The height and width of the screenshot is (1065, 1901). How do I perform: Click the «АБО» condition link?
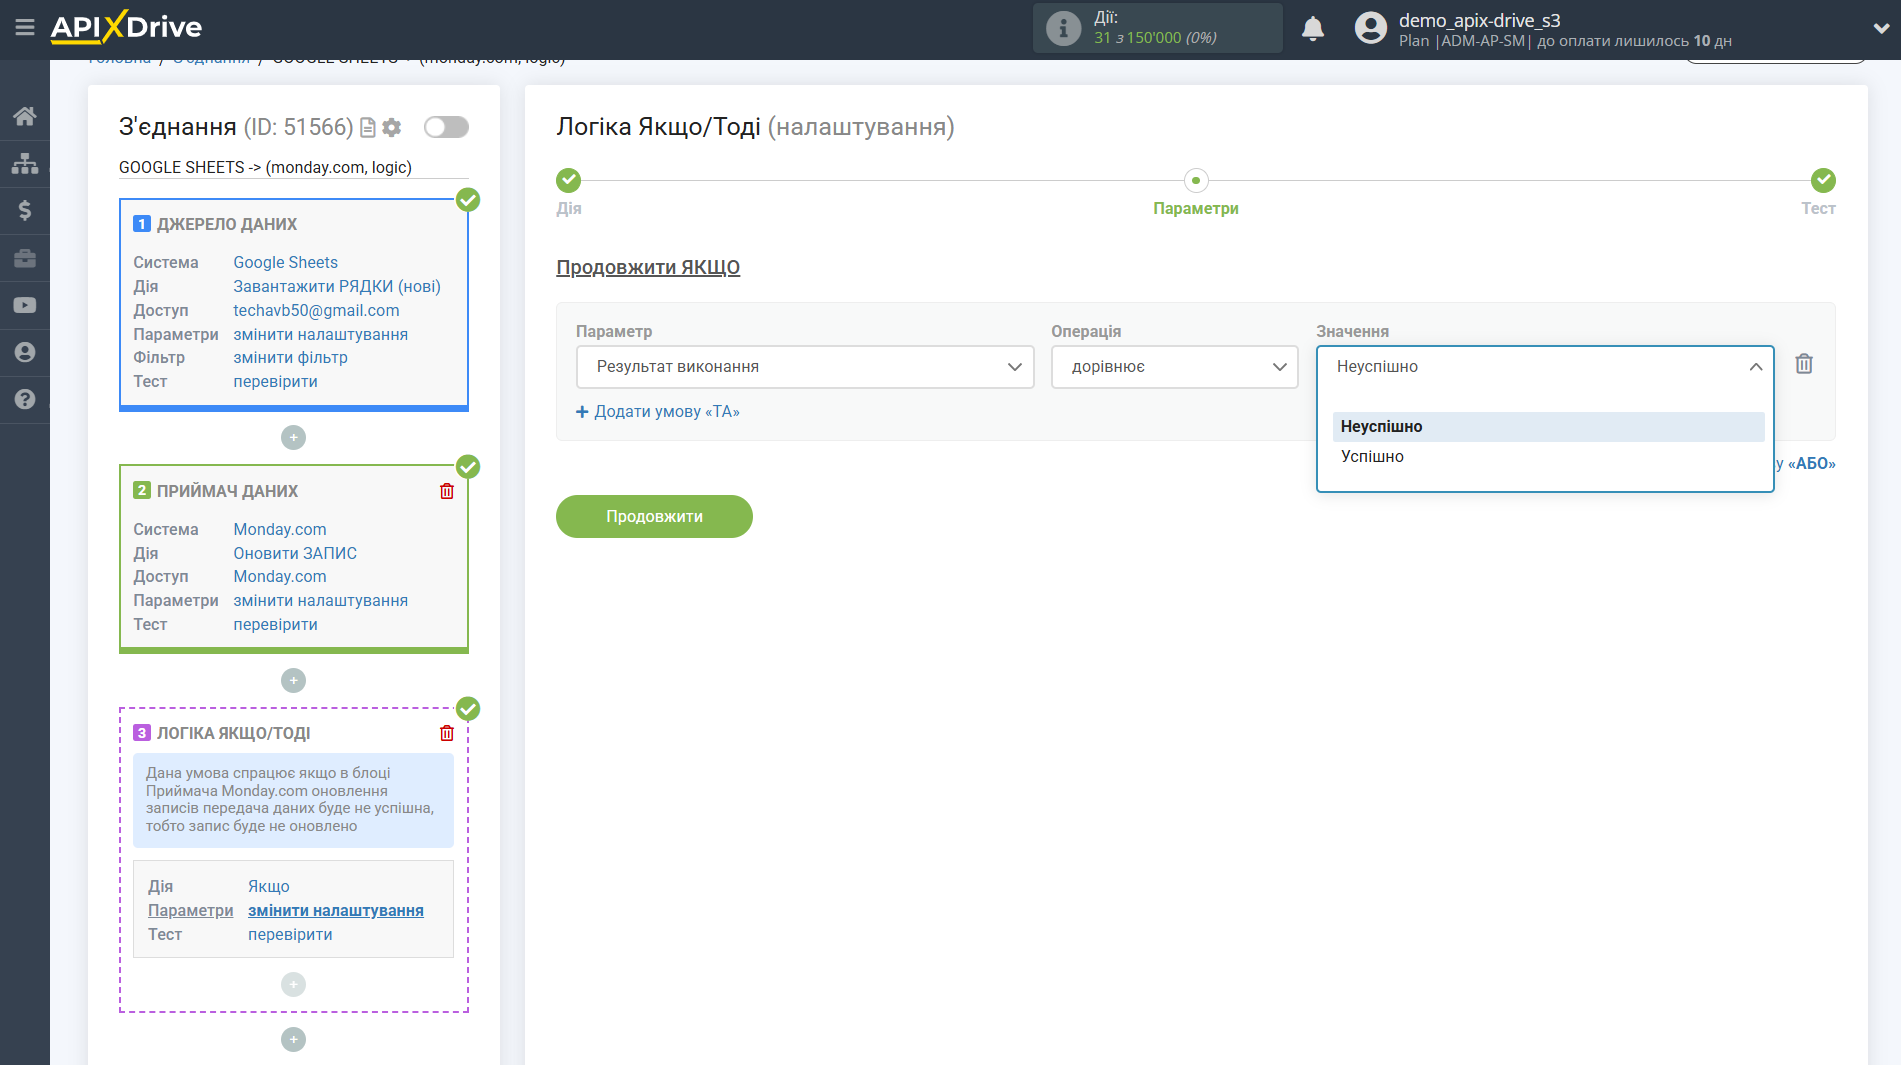[1811, 464]
